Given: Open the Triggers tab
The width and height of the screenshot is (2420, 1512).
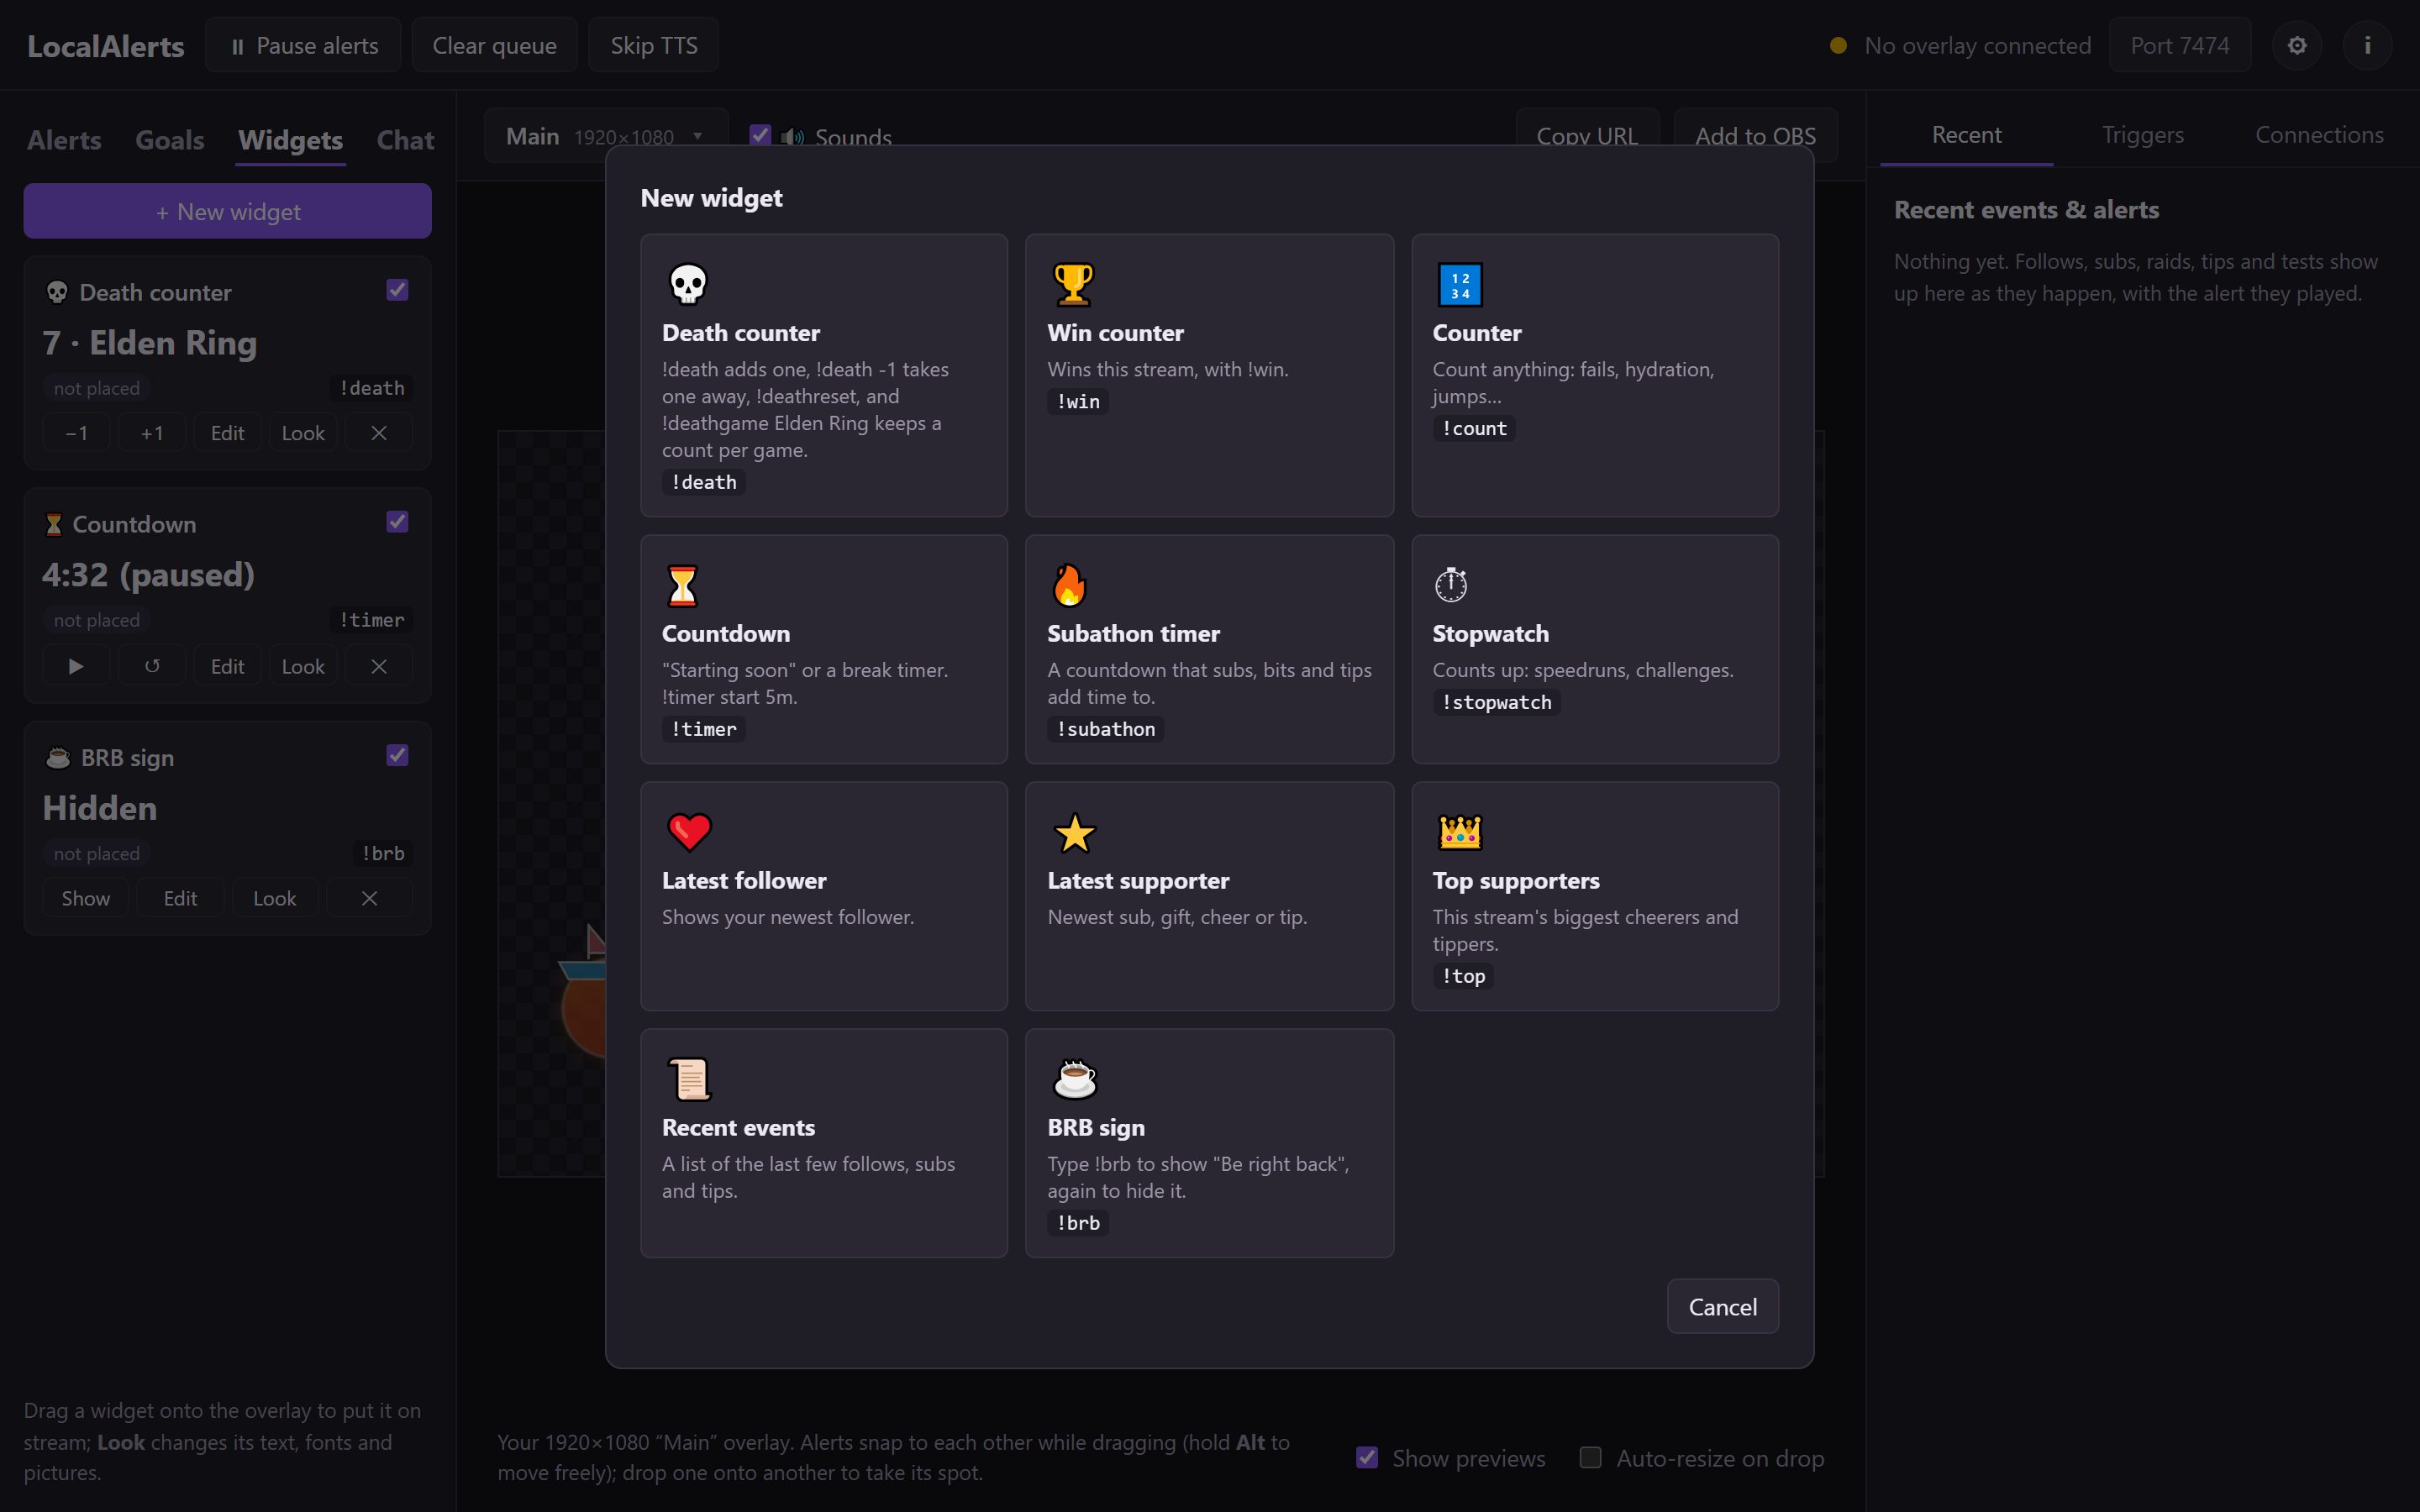Looking at the screenshot, I should click(2142, 135).
